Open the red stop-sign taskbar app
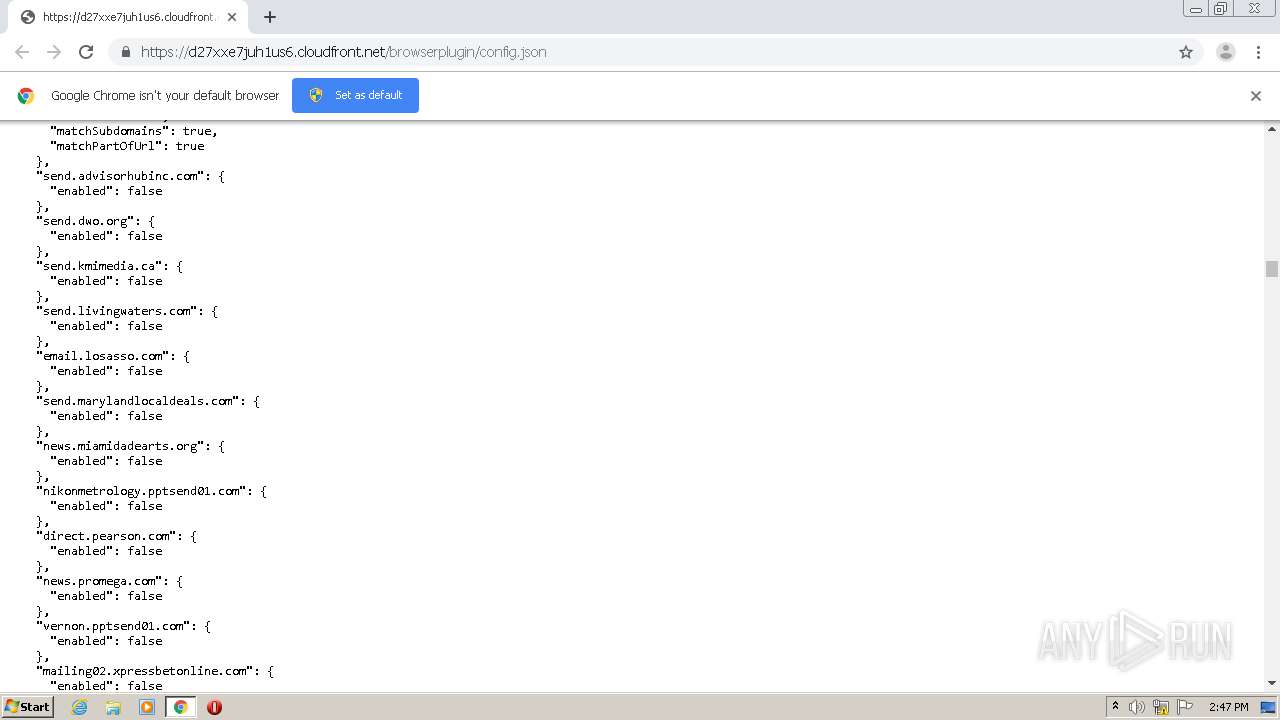Screen dimensions: 1280x720 [x=214, y=707]
